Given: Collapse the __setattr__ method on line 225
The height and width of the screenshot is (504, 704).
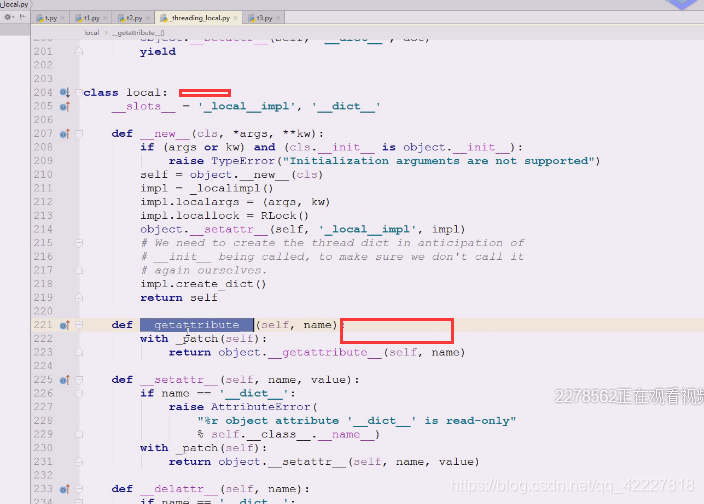Looking at the screenshot, I should click(x=79, y=380).
